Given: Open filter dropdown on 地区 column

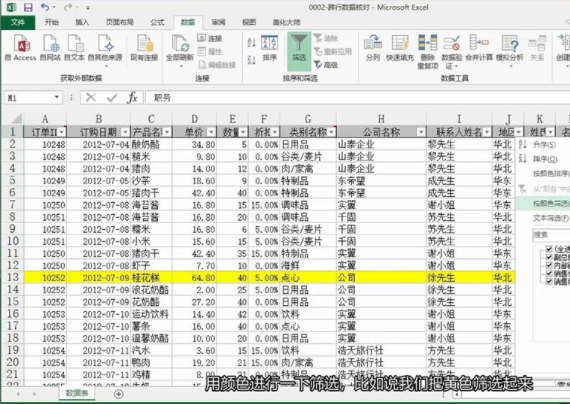Looking at the screenshot, I should (x=518, y=132).
